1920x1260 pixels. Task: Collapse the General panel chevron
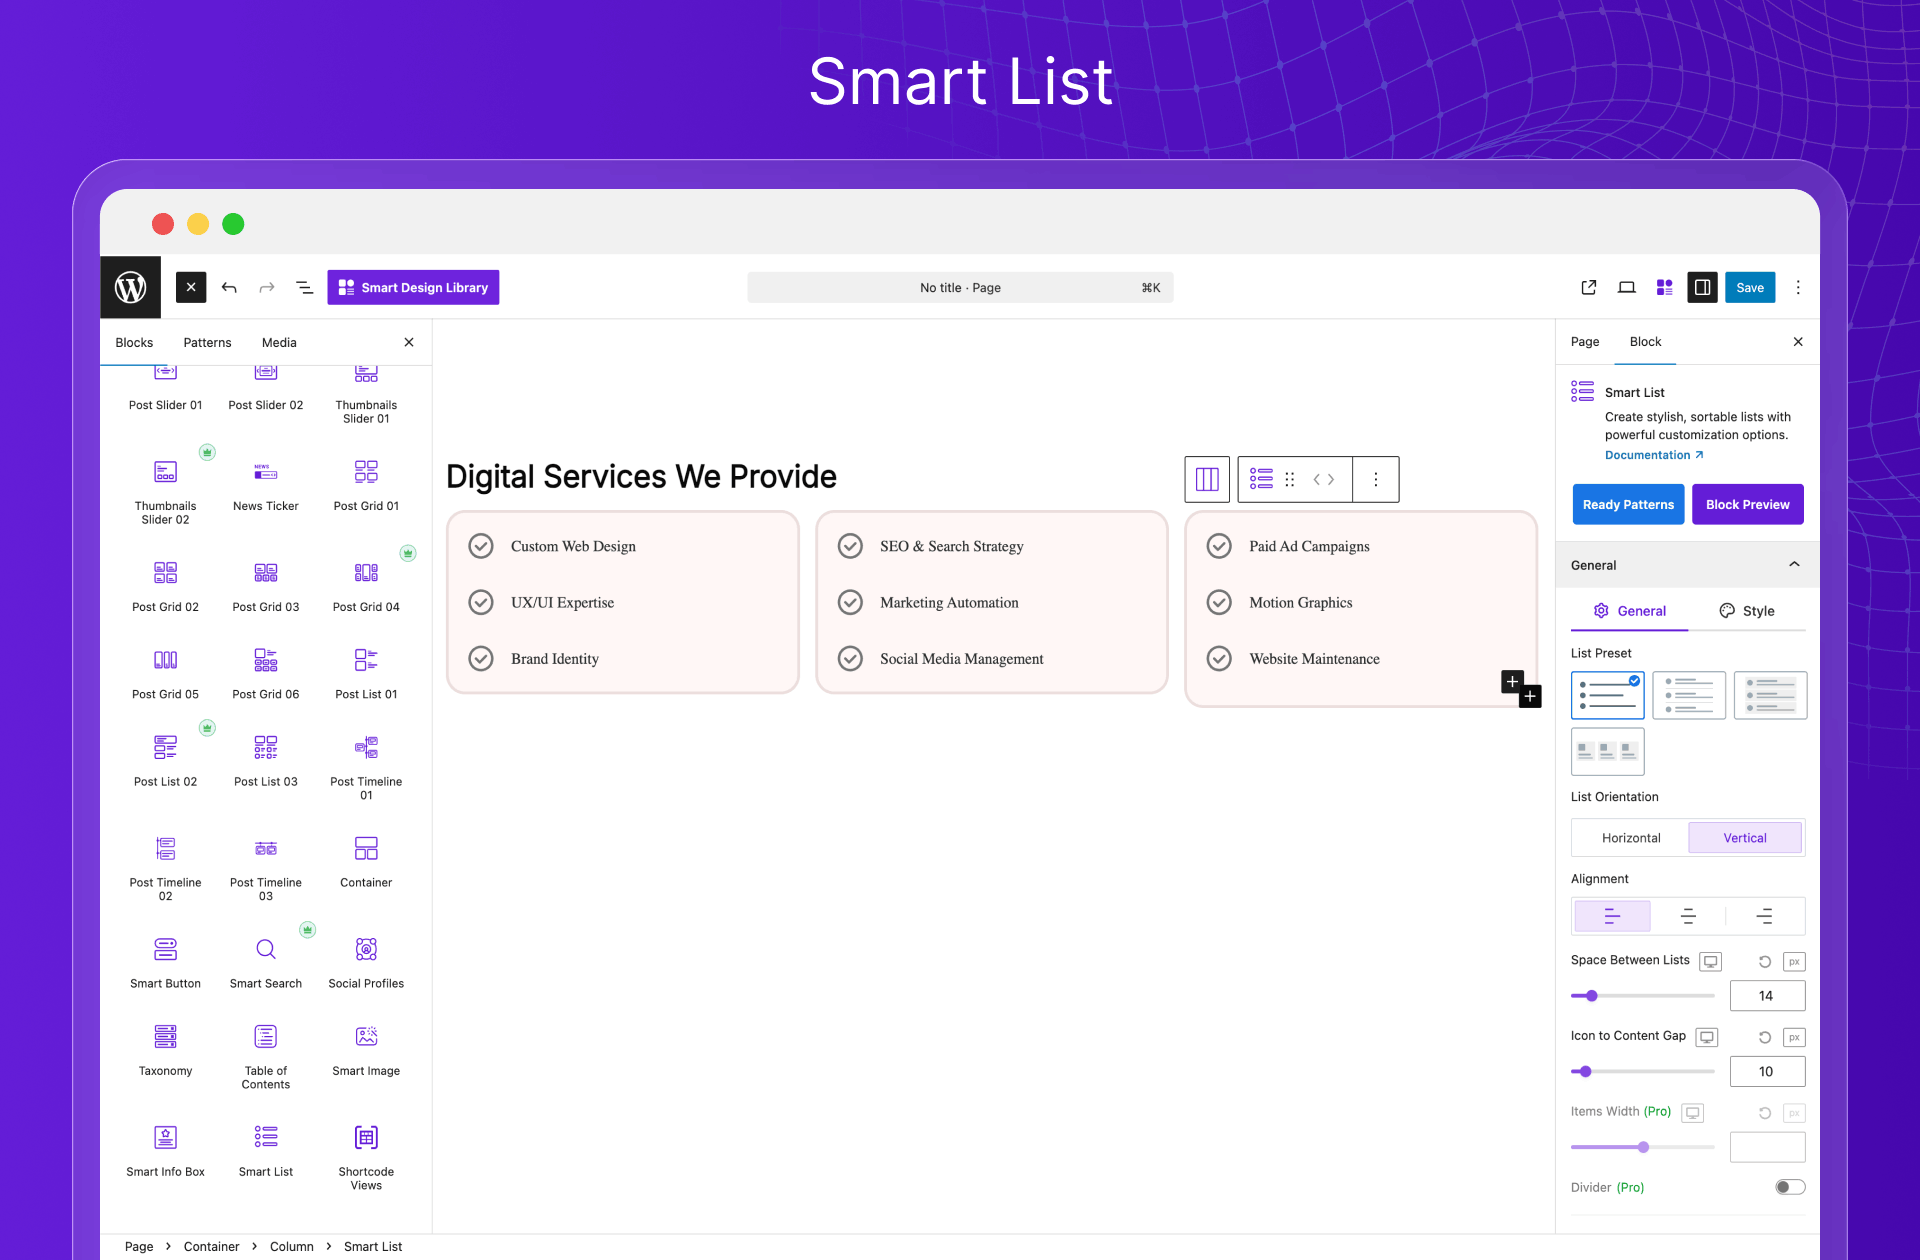click(1794, 565)
